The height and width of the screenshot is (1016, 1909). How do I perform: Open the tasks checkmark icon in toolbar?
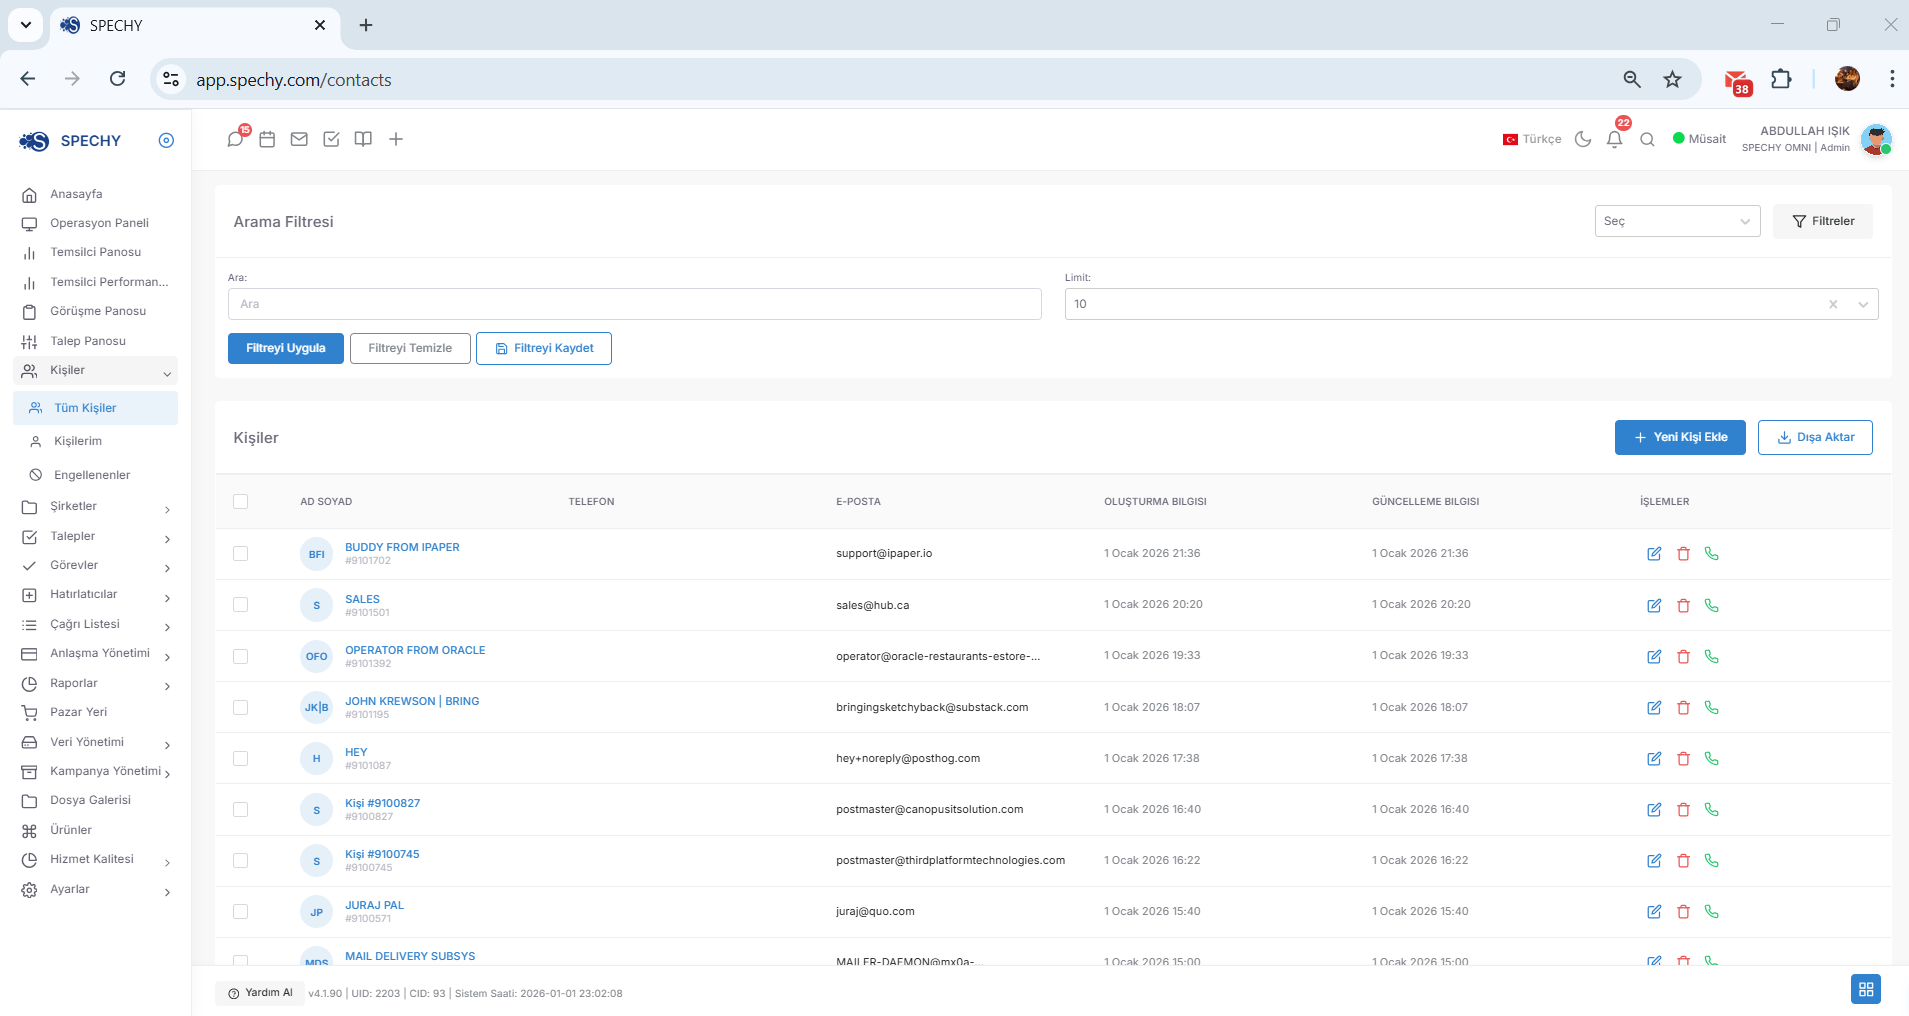[331, 139]
